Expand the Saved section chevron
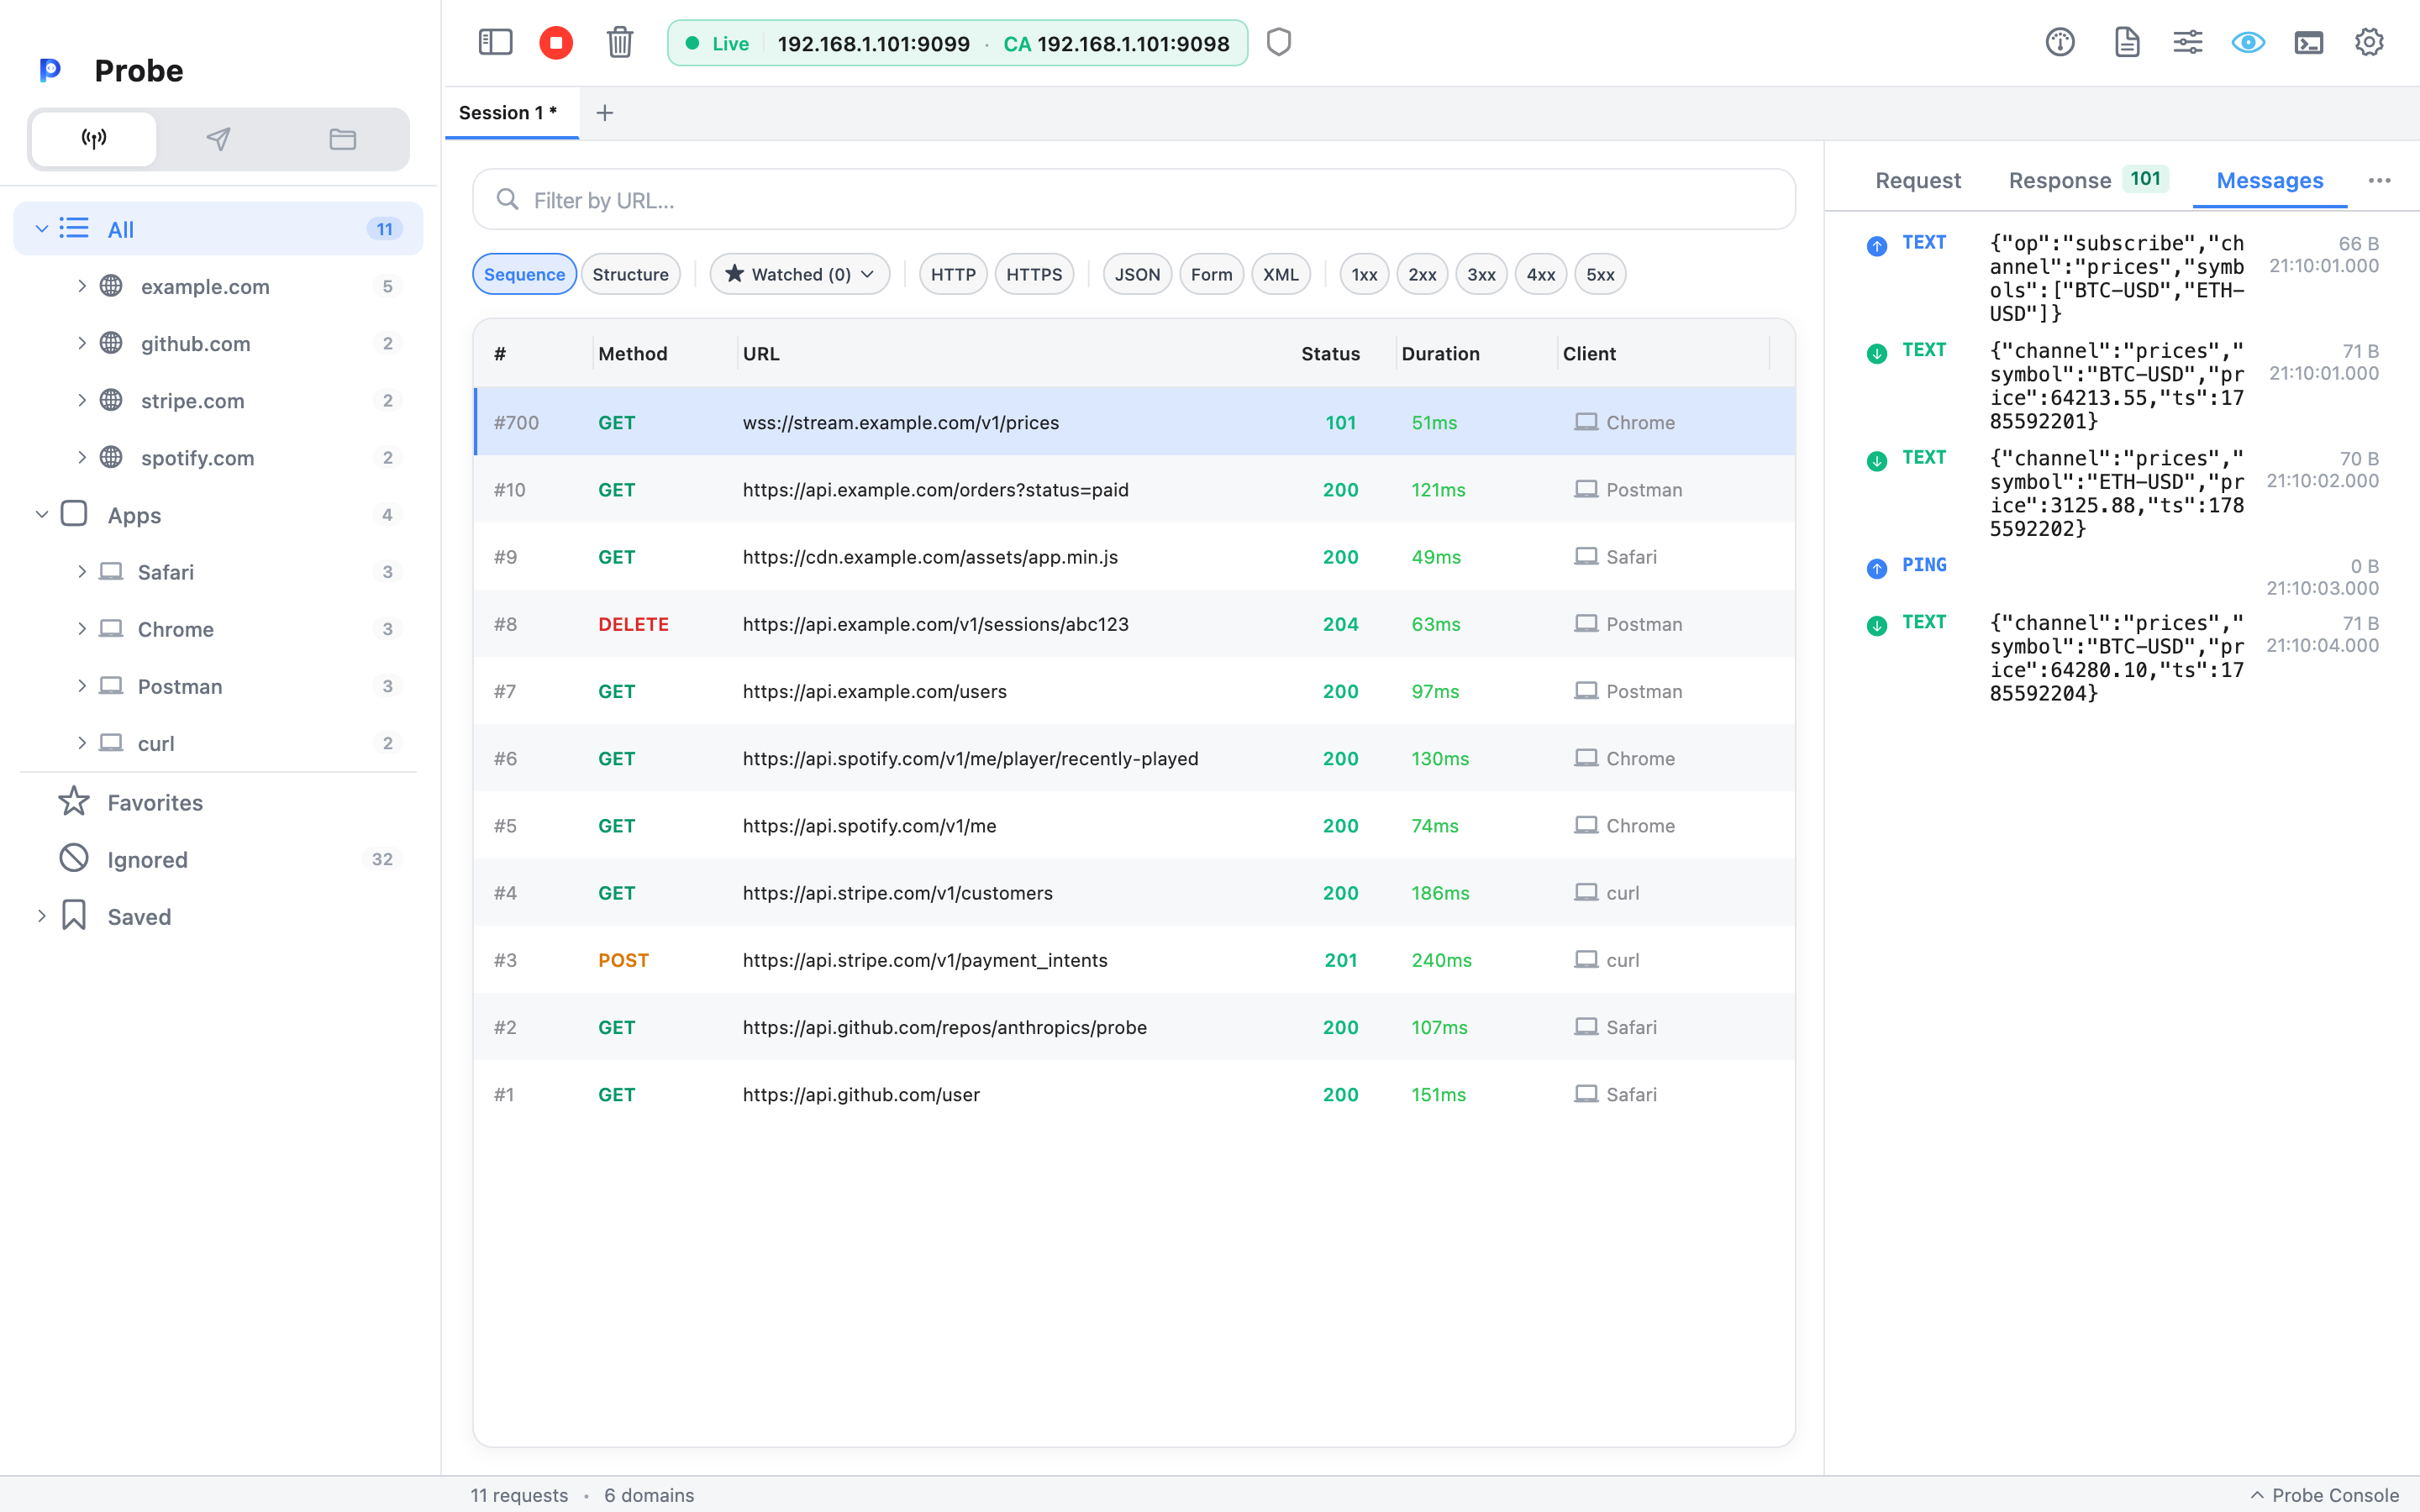2420x1512 pixels. [x=42, y=916]
